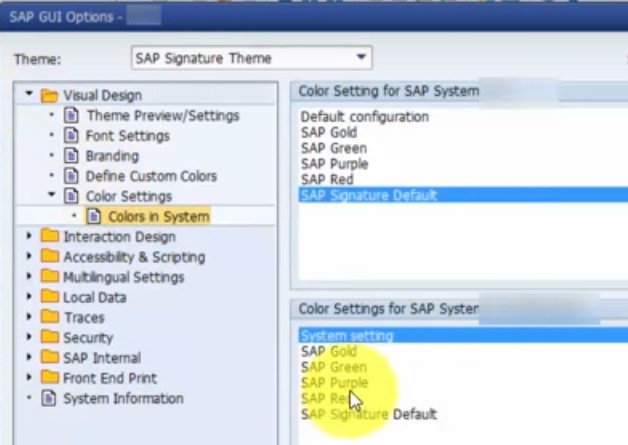628x445 pixels.
Task: Collapse the Color Settings node arrow
Action: 52,195
